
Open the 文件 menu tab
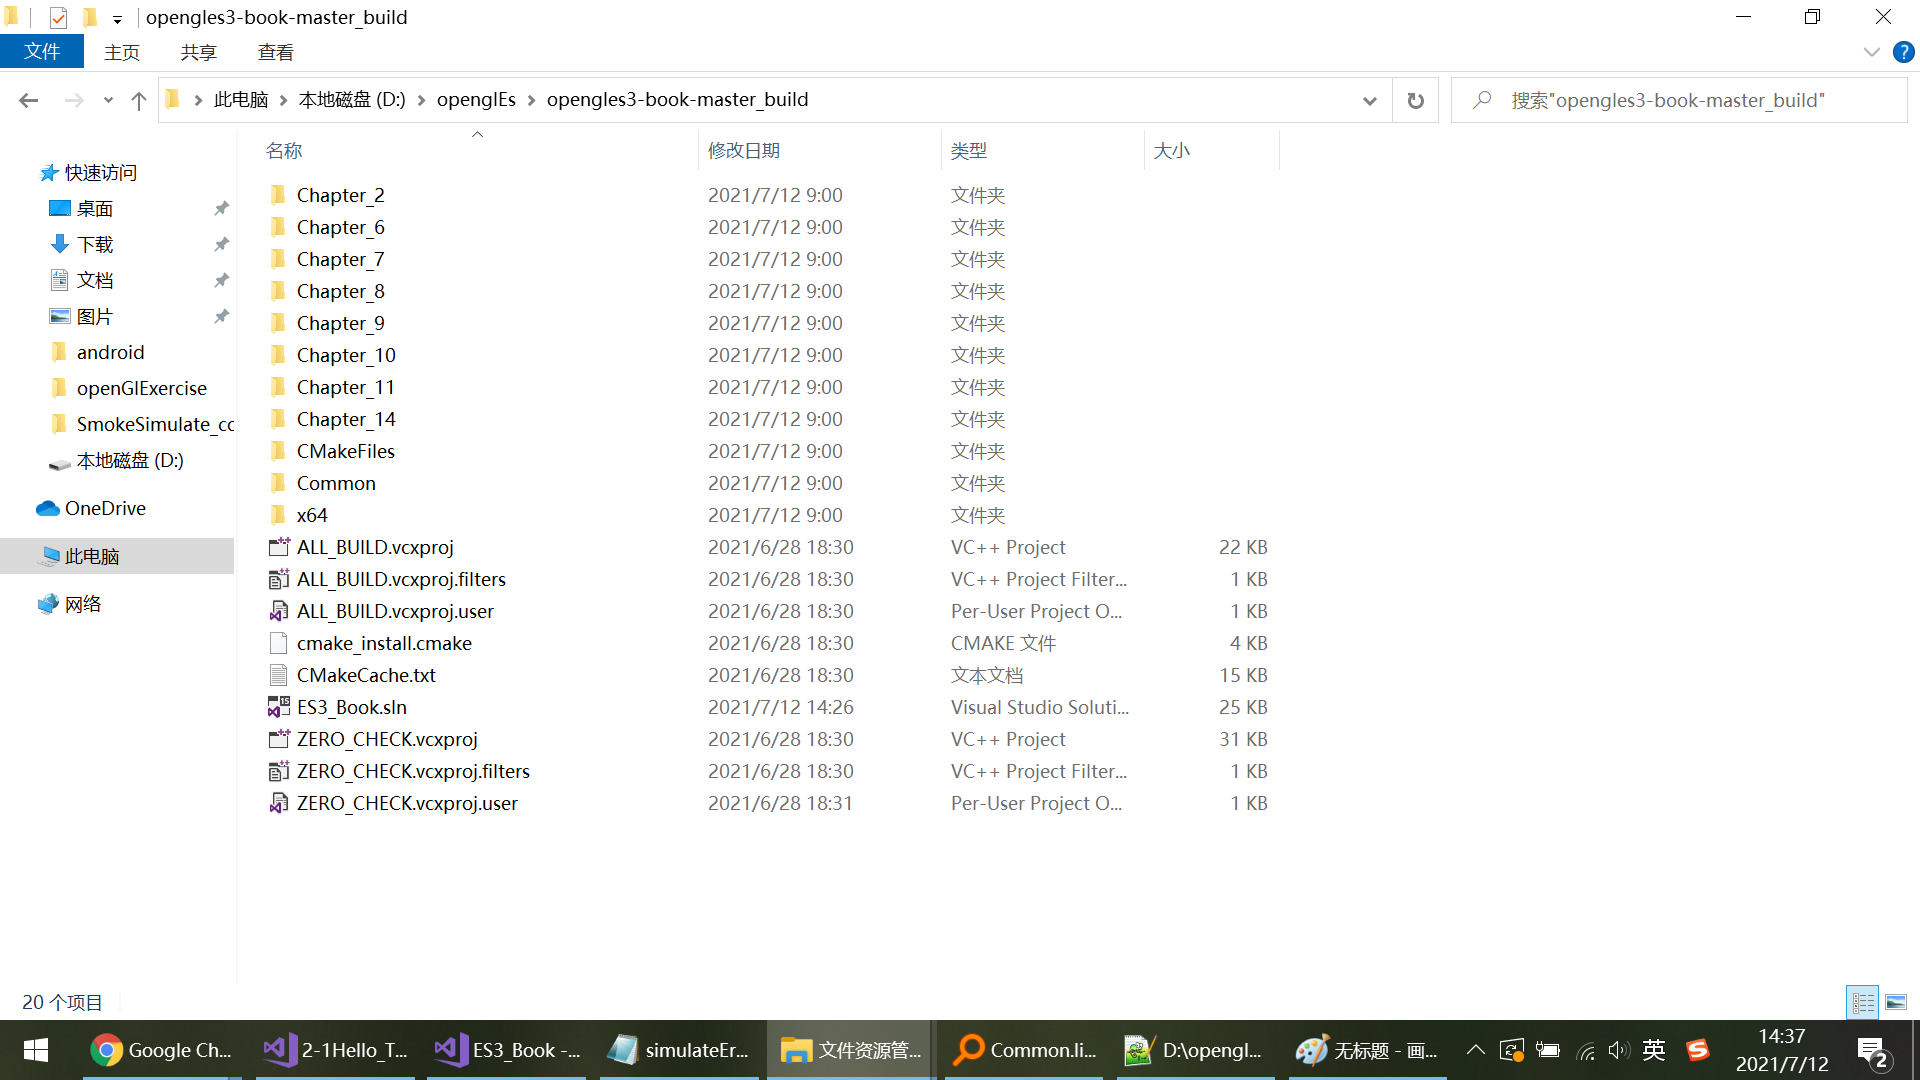[x=42, y=52]
